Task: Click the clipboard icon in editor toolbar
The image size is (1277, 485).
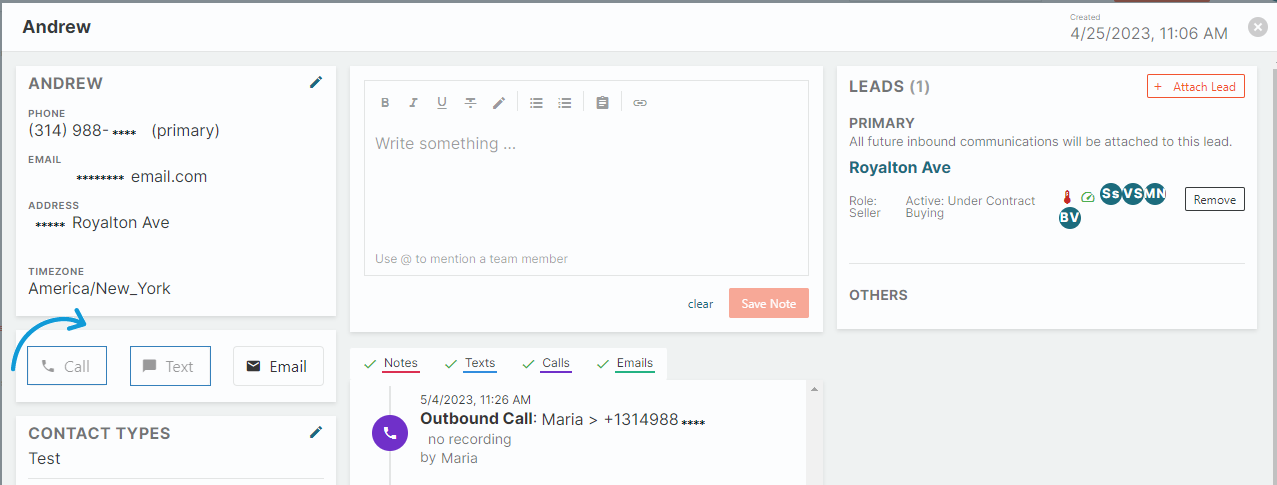Action: (602, 103)
